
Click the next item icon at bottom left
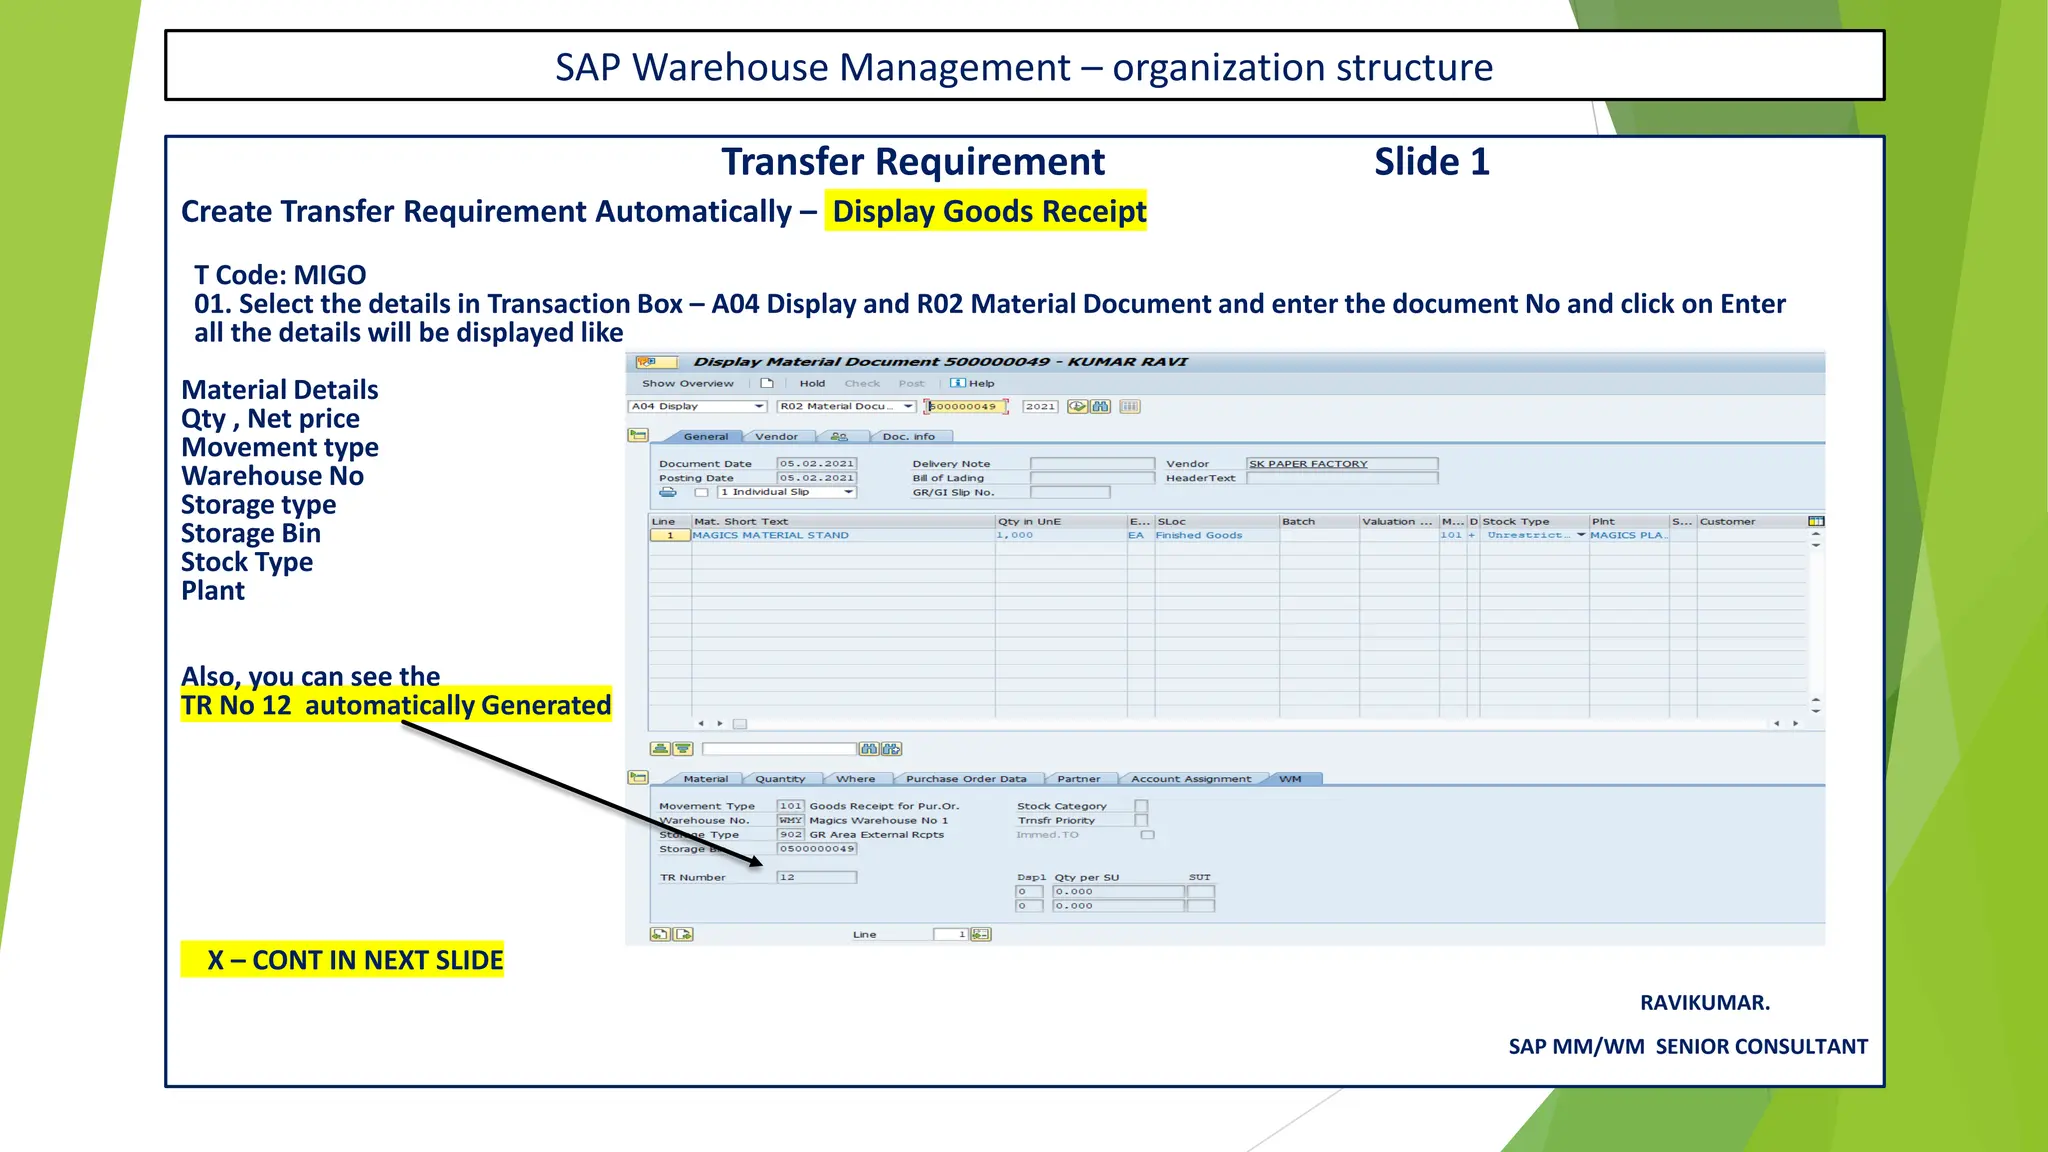point(684,934)
